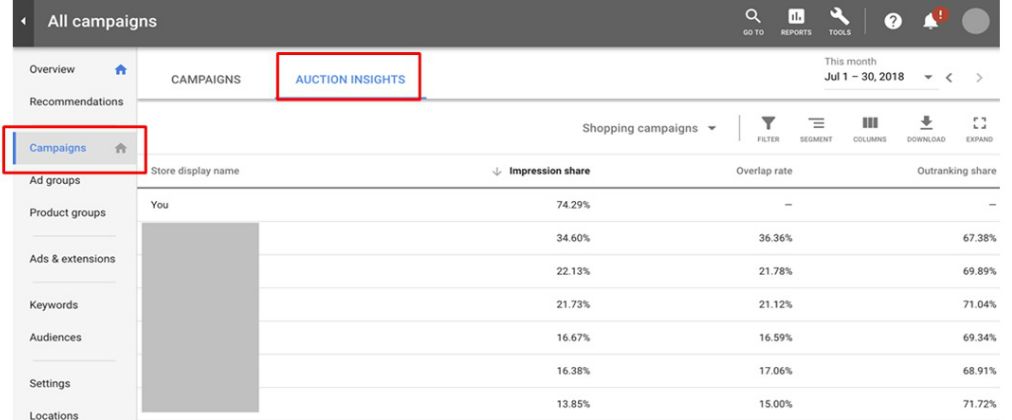Select the Auction Insights tab
This screenshot has height=420, width=1012.
pos(350,80)
